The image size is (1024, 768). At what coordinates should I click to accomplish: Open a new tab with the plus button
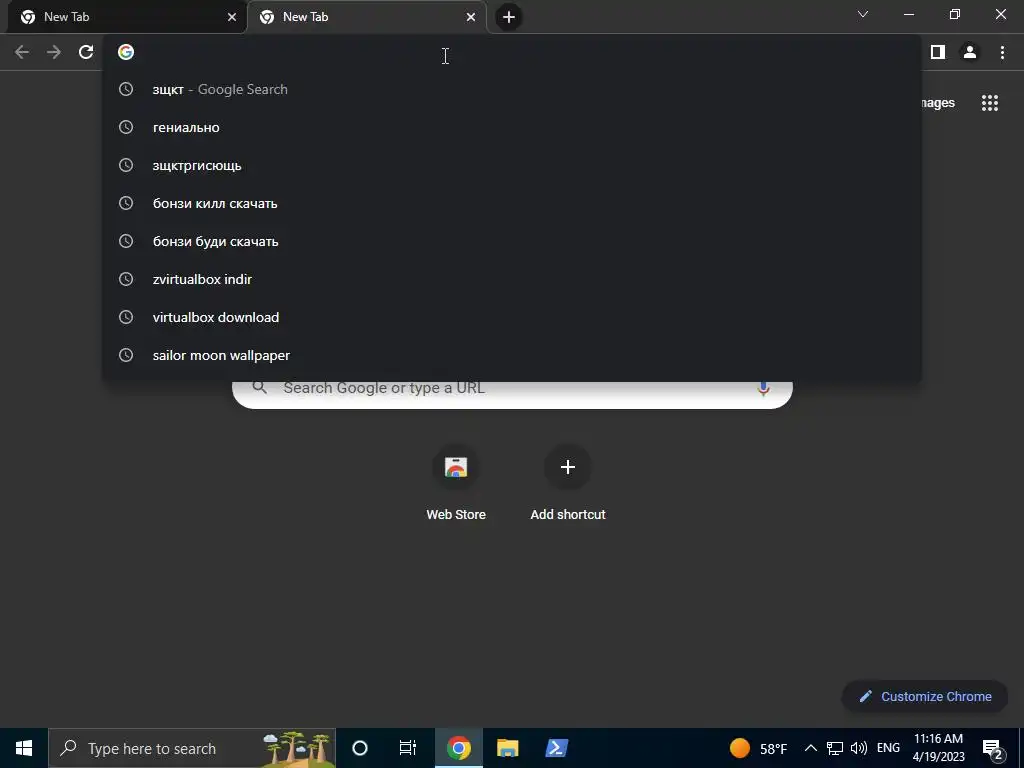(x=509, y=17)
